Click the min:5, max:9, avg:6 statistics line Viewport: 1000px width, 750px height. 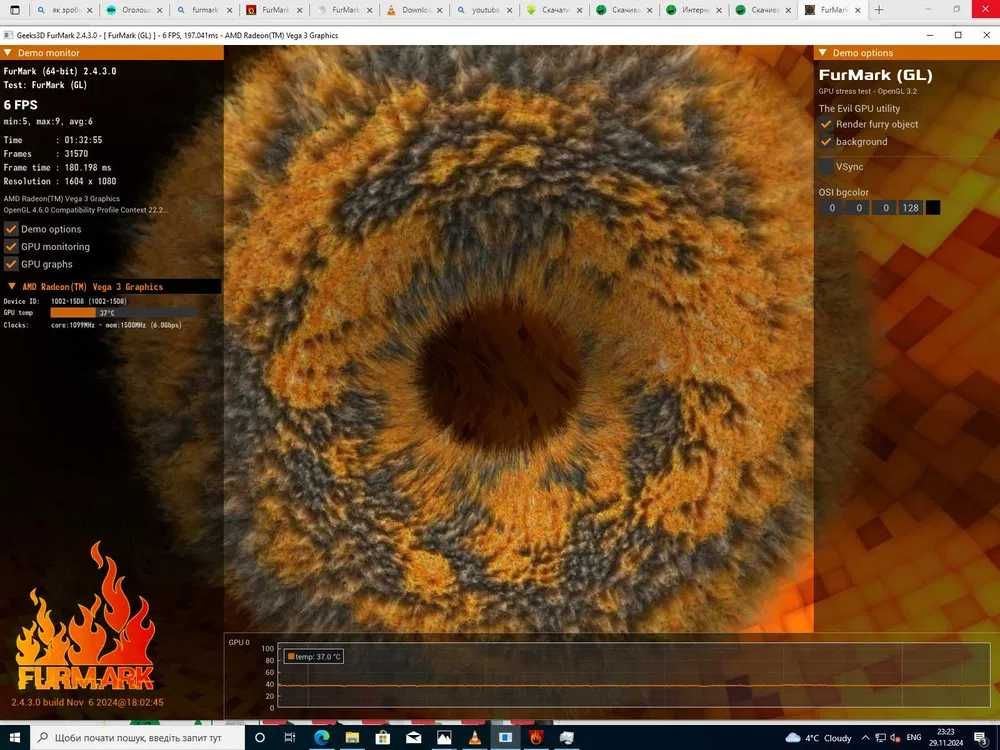(x=48, y=121)
